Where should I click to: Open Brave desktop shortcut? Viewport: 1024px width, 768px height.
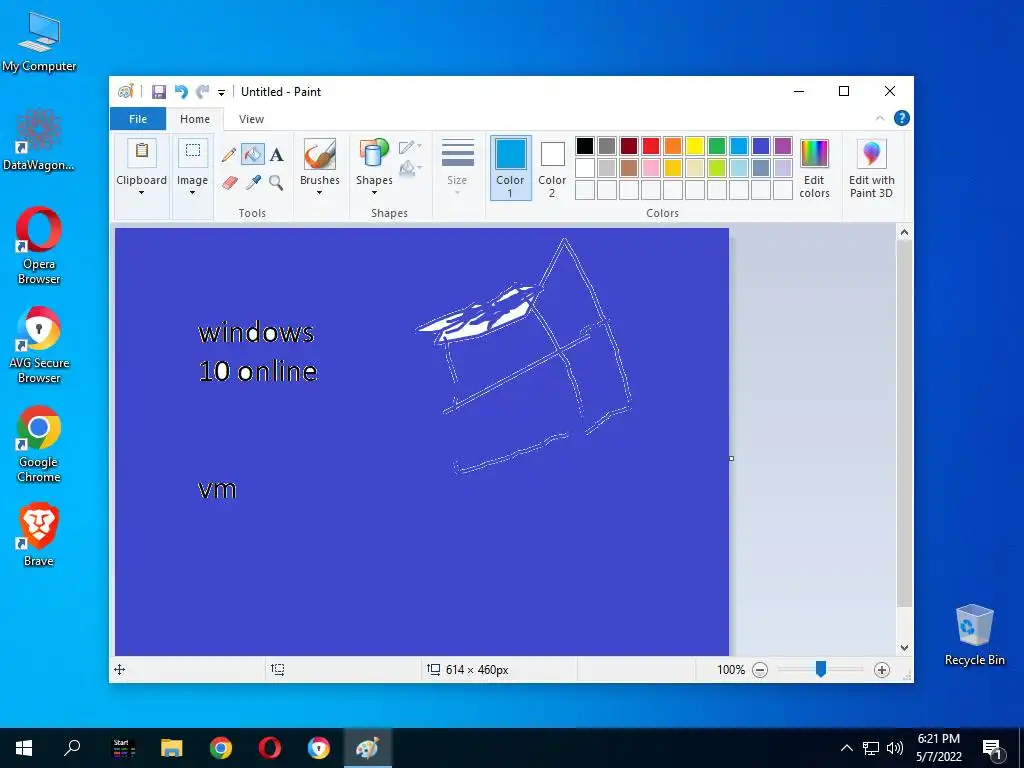point(39,534)
